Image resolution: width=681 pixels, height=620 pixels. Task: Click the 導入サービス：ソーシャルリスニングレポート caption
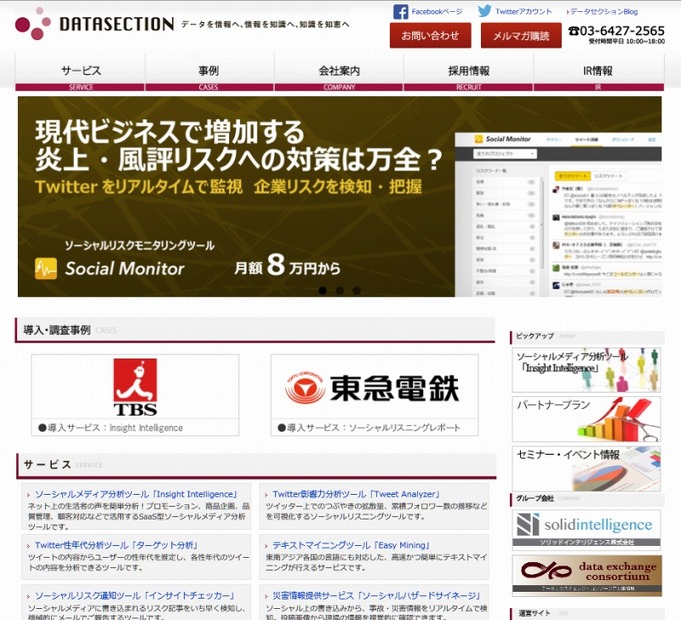click(369, 428)
